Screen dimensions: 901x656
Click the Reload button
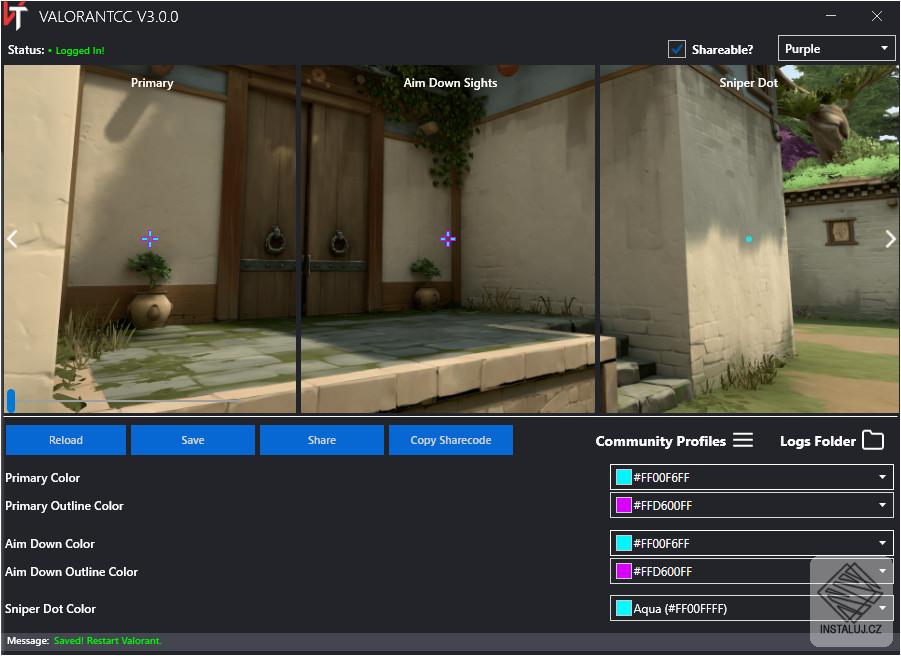(x=66, y=440)
